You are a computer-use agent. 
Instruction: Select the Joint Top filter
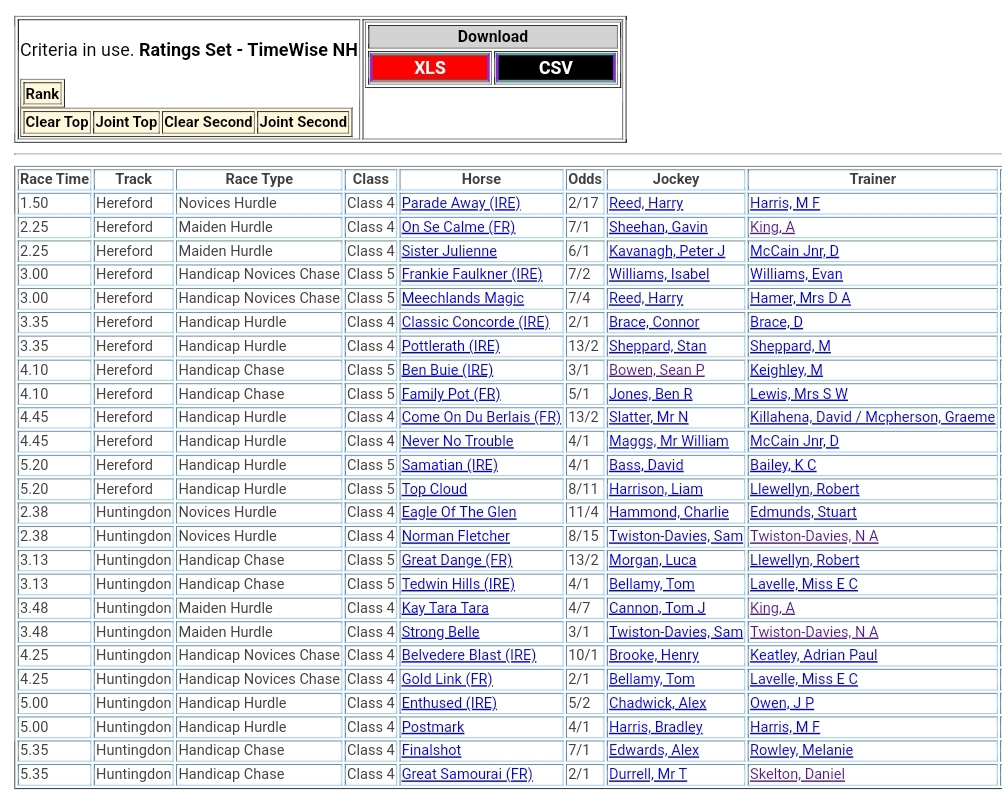click(126, 122)
